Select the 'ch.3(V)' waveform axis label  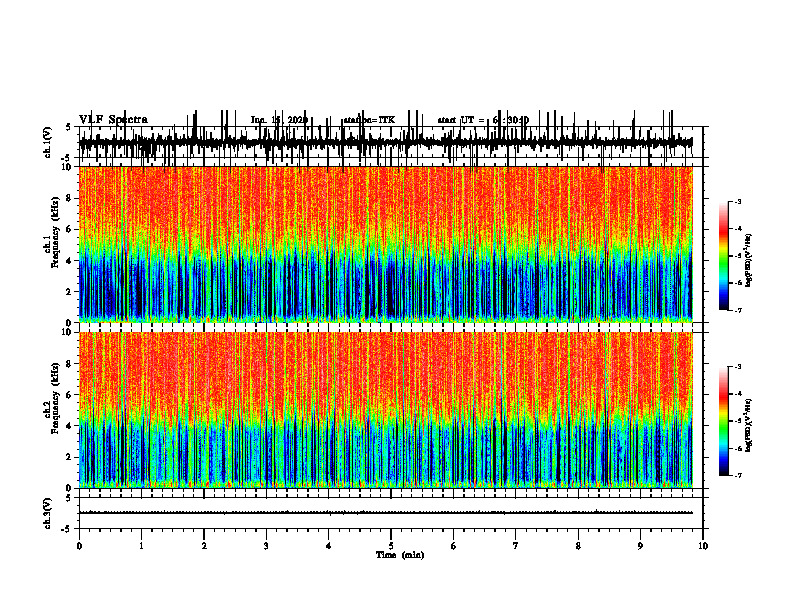[x=48, y=513]
